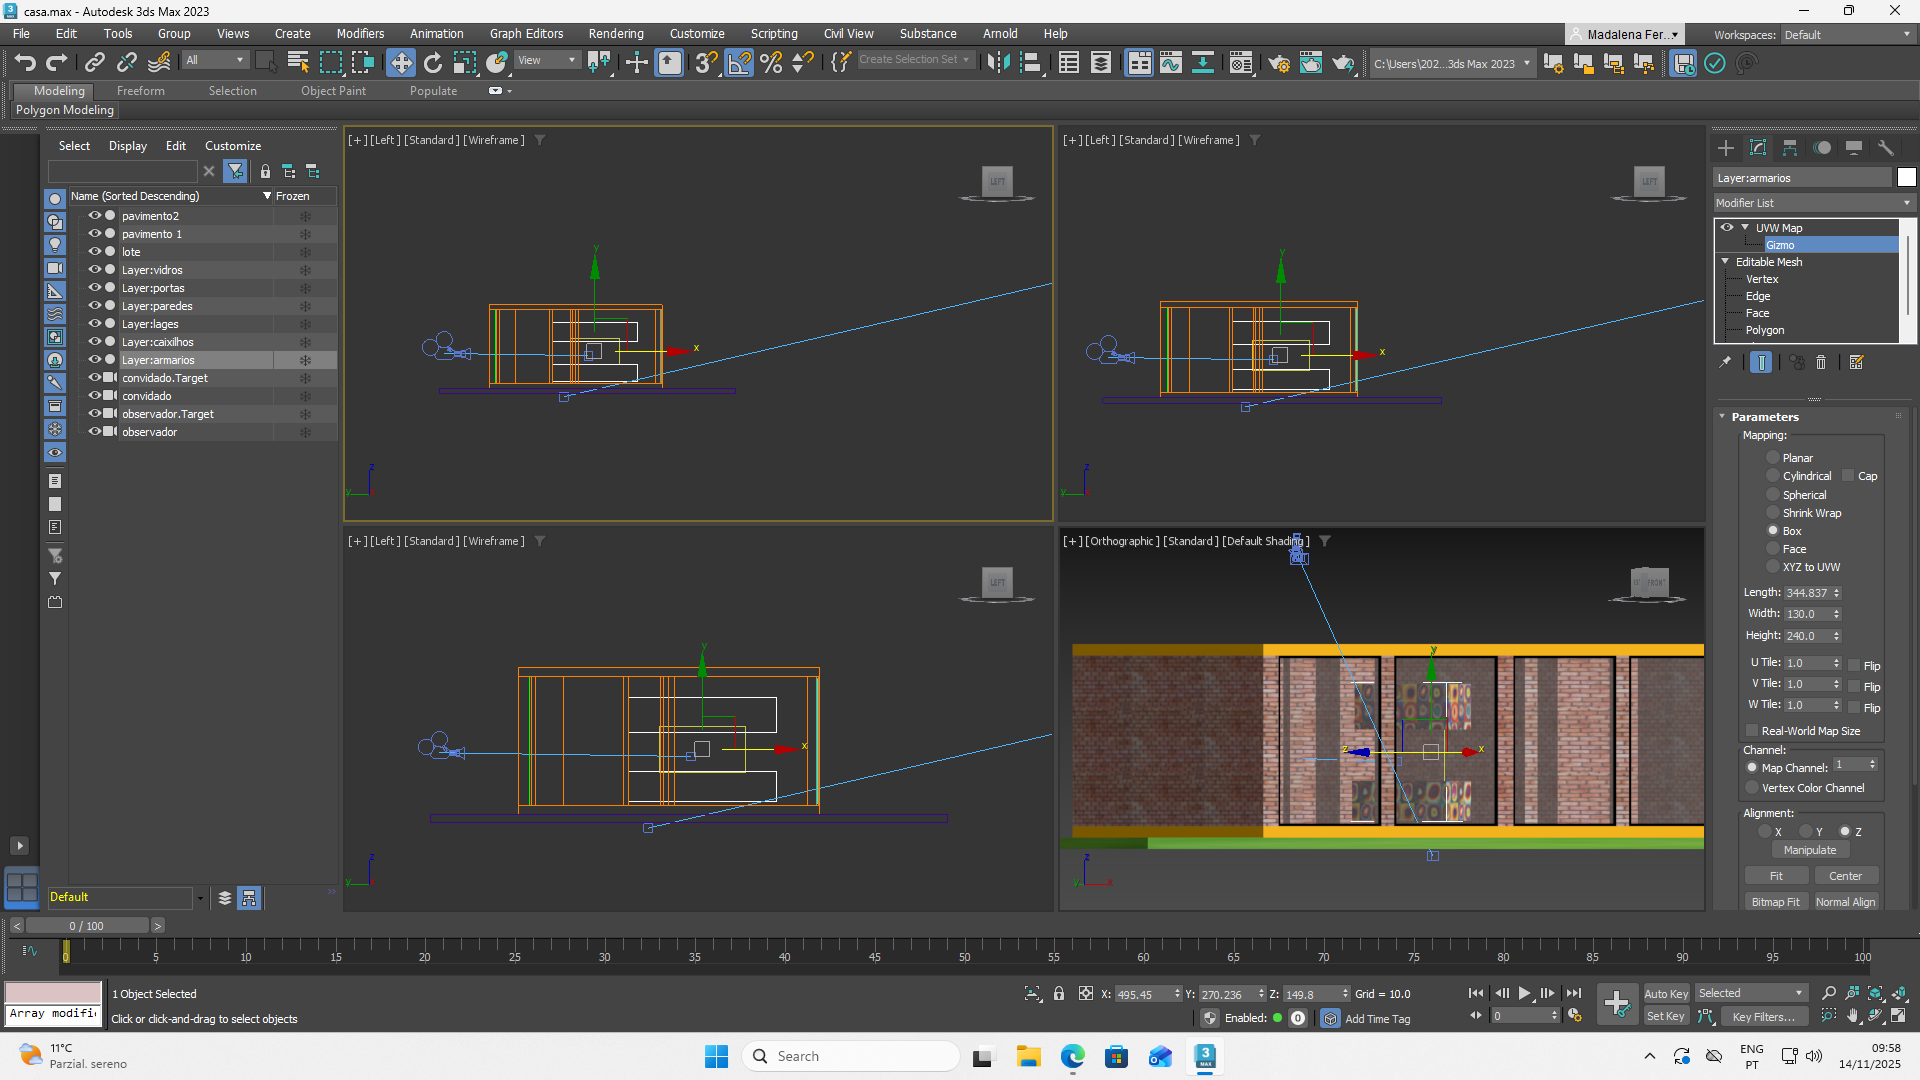This screenshot has width=1920, height=1080.
Task: Click the white object color swatch
Action: click(1906, 178)
